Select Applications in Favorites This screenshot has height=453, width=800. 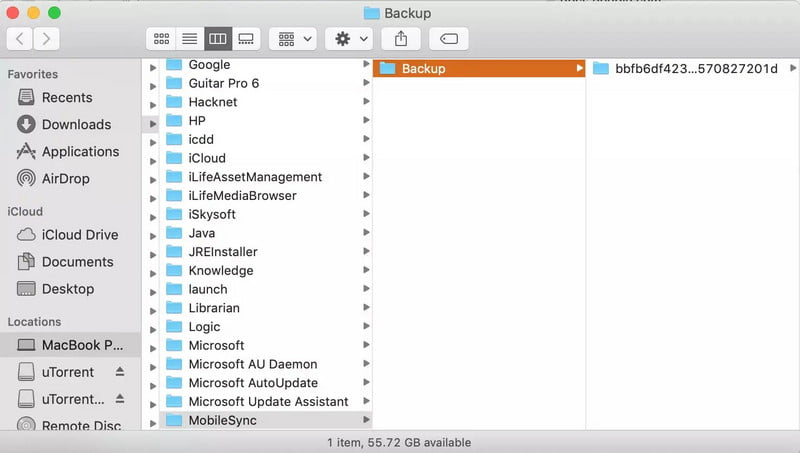coord(80,151)
